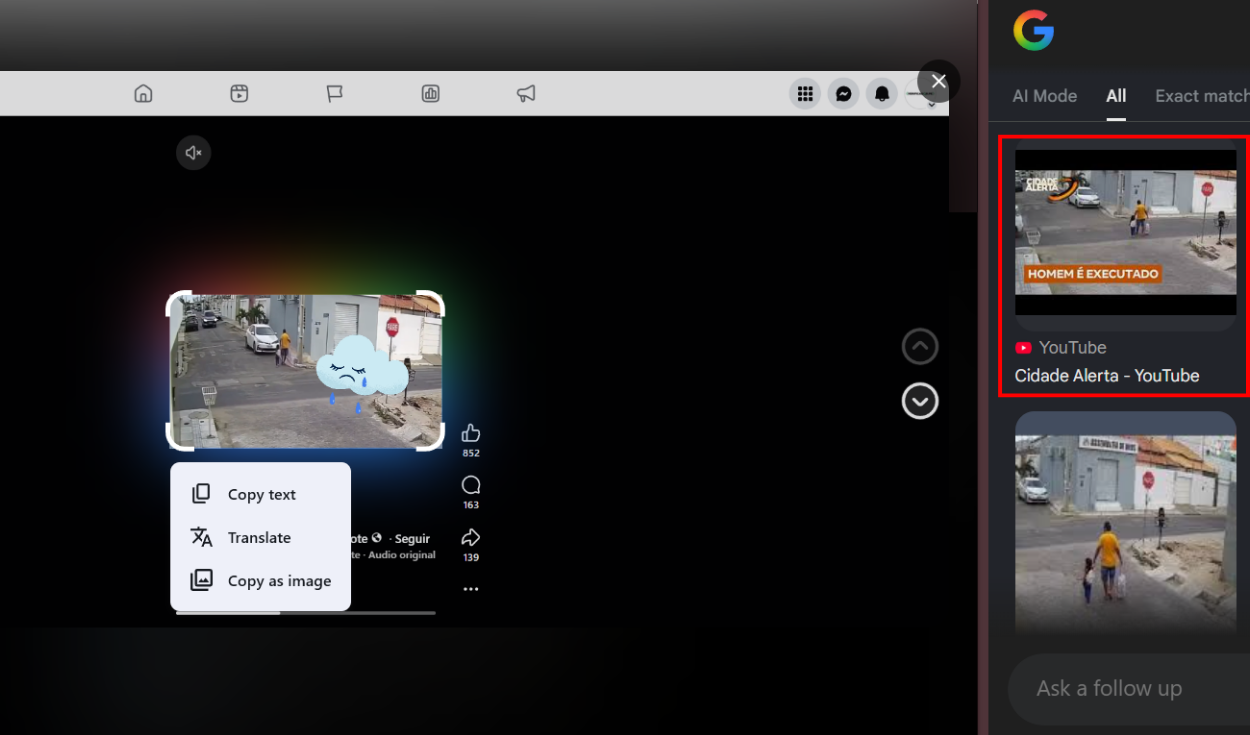Click the 139 shares count
Image resolution: width=1250 pixels, height=735 pixels.
471,557
